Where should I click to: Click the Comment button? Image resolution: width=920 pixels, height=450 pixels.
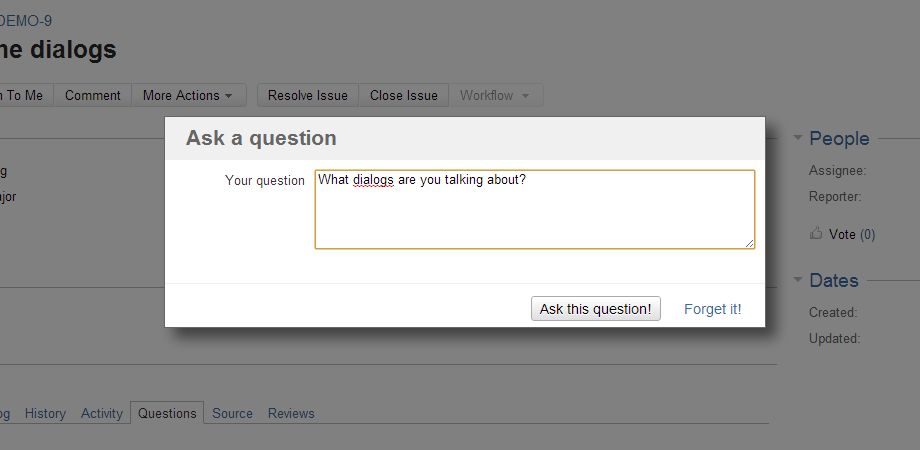tap(93, 96)
